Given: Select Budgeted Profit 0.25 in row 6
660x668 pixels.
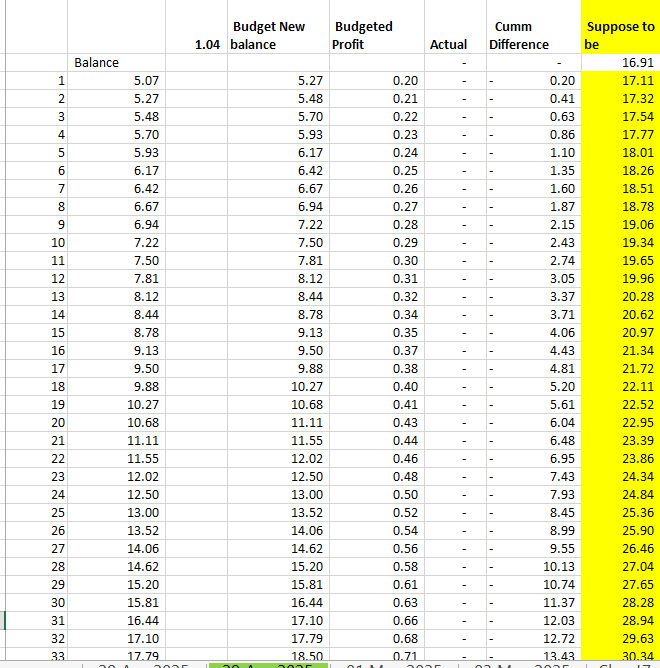Looking at the screenshot, I should [x=377, y=171].
